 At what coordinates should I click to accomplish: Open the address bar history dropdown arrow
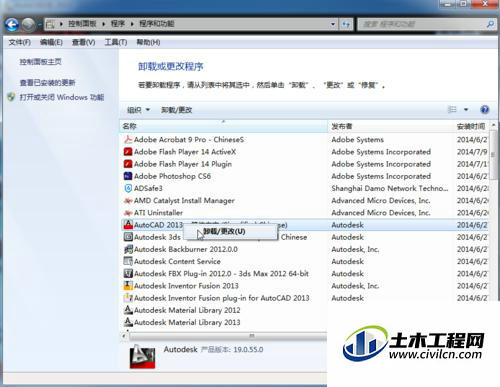click(x=333, y=24)
